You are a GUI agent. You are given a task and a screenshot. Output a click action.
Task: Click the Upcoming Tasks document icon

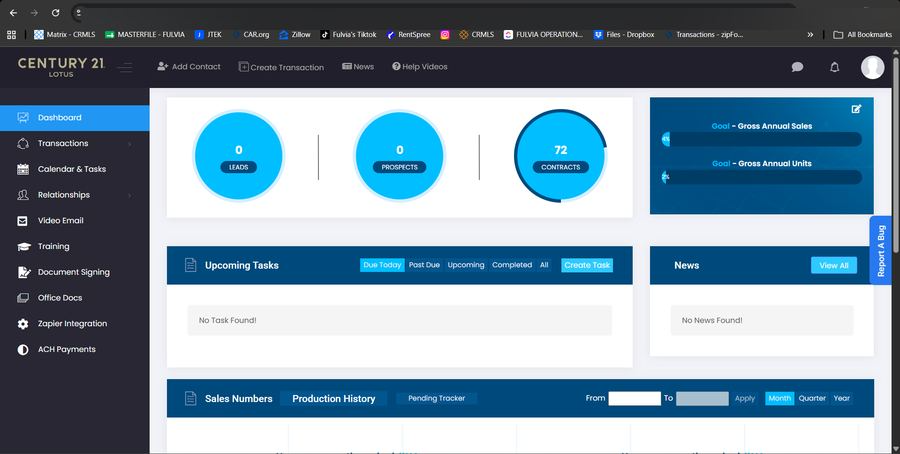click(191, 265)
